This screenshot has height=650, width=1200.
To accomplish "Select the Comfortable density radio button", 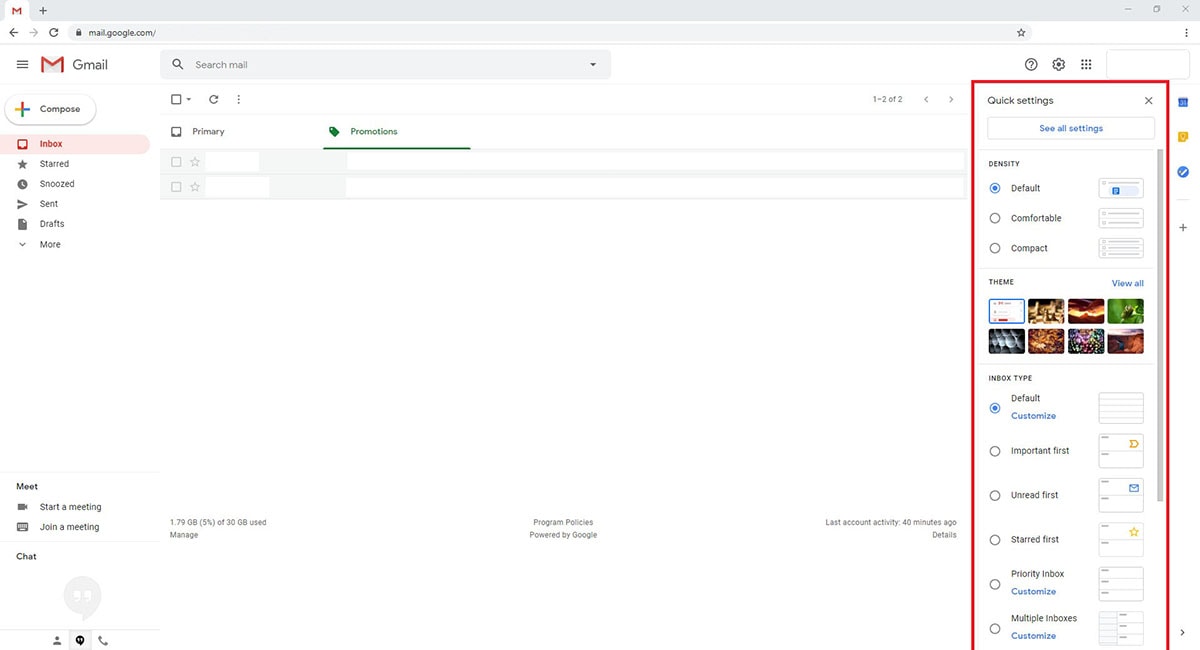I will (x=995, y=218).
